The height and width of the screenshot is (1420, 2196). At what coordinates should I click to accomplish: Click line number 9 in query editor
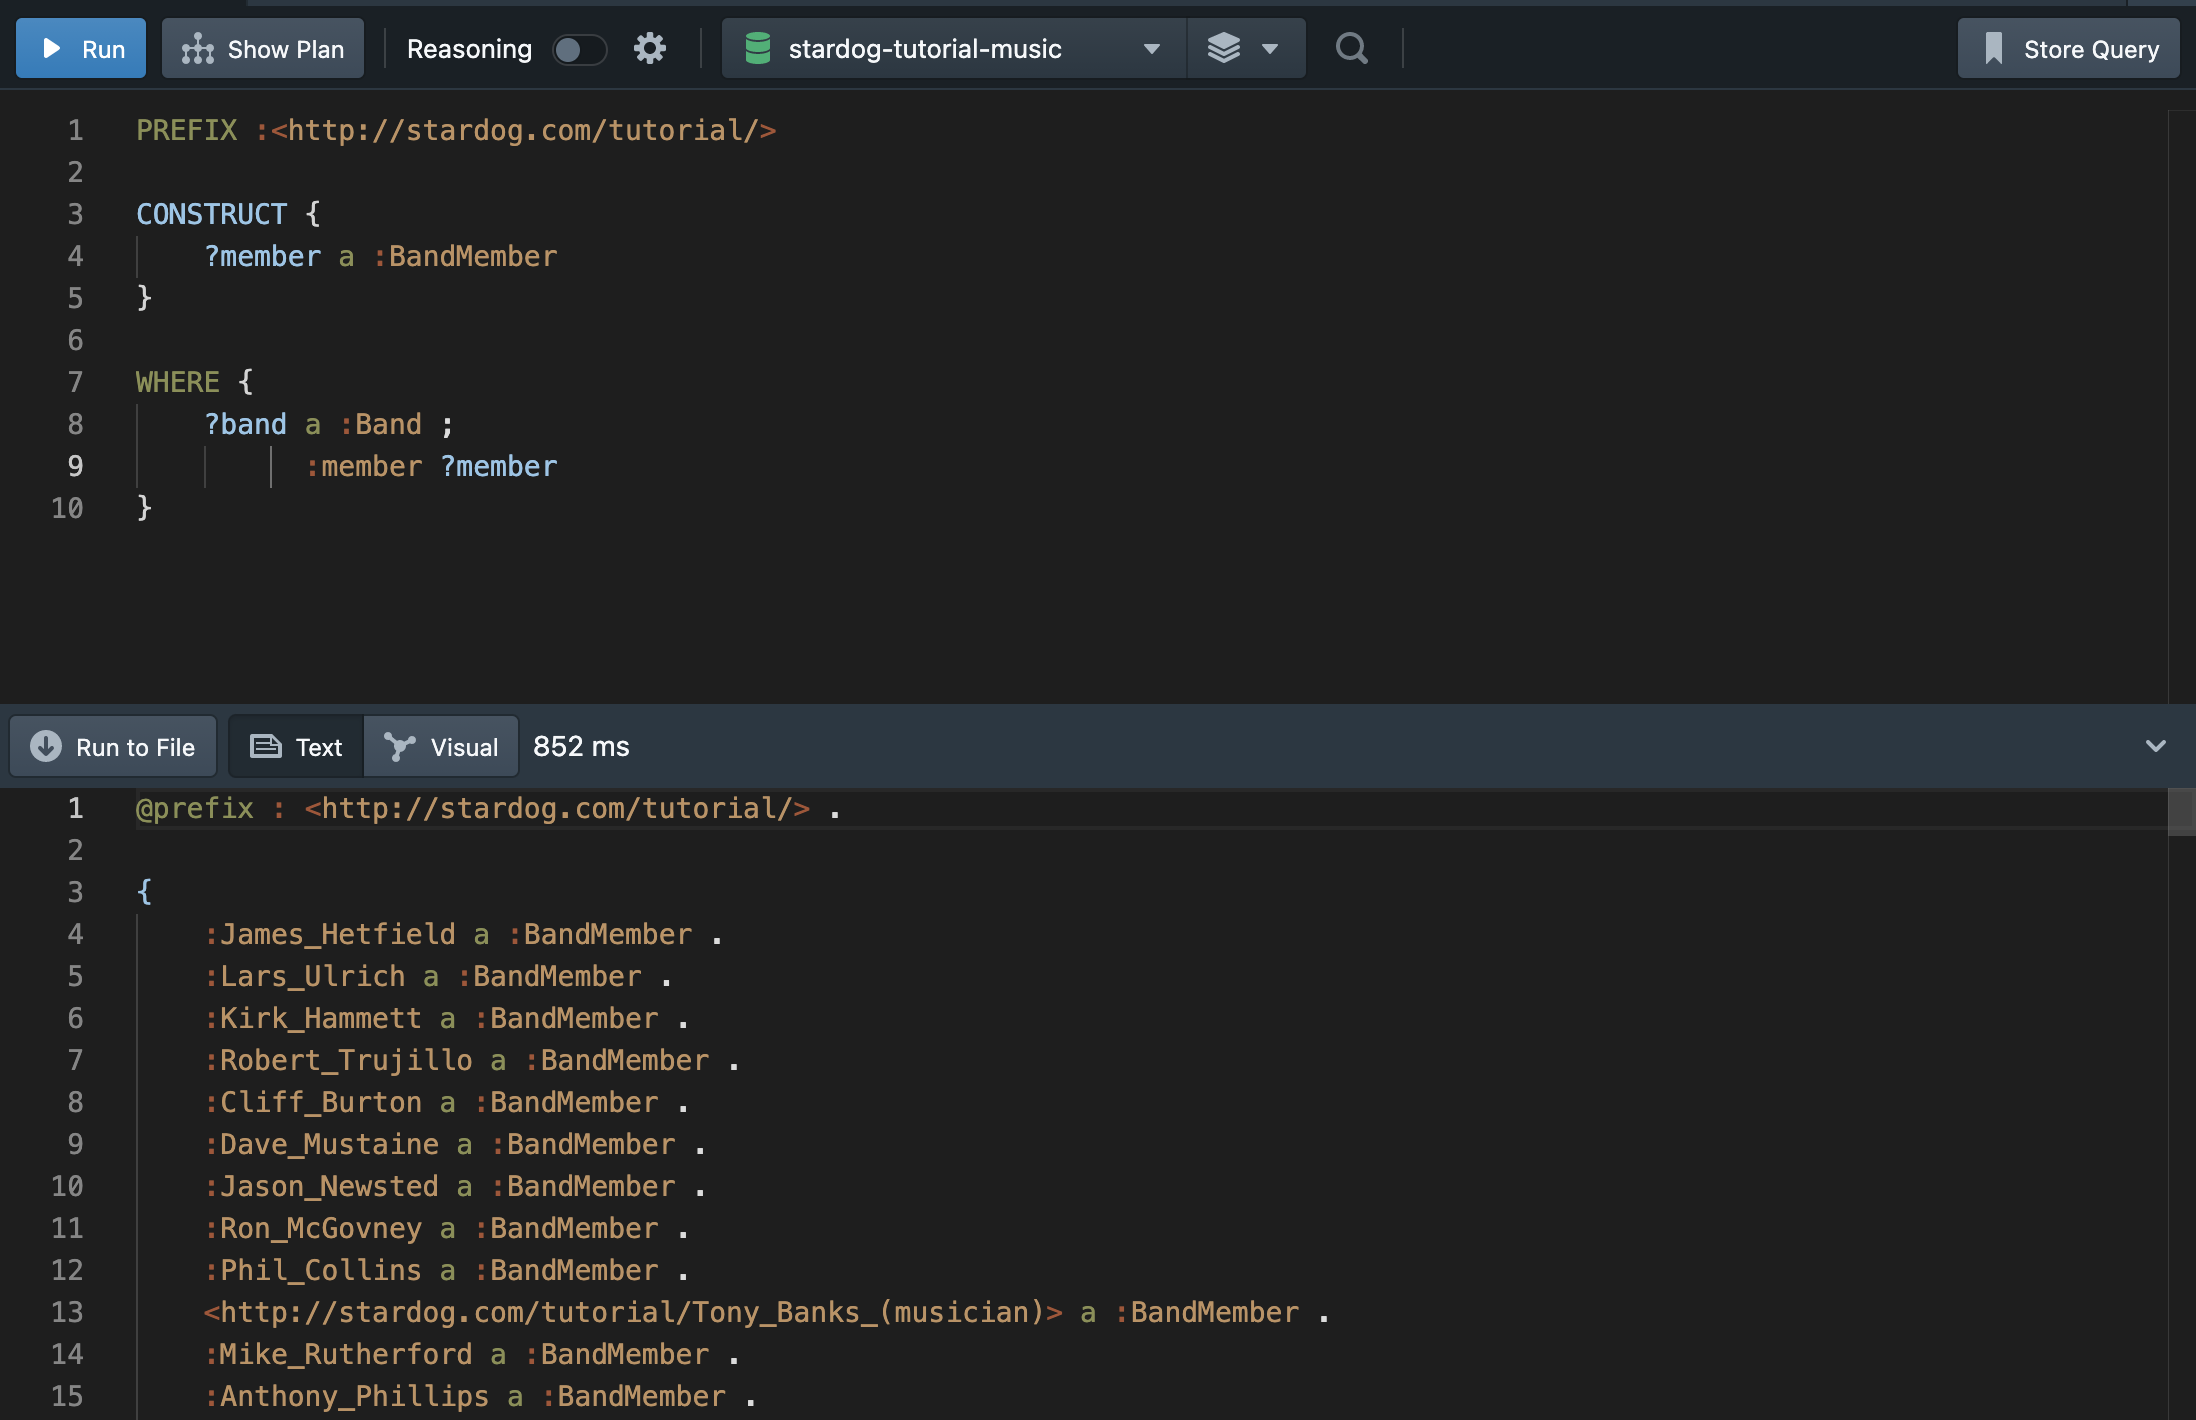click(75, 465)
